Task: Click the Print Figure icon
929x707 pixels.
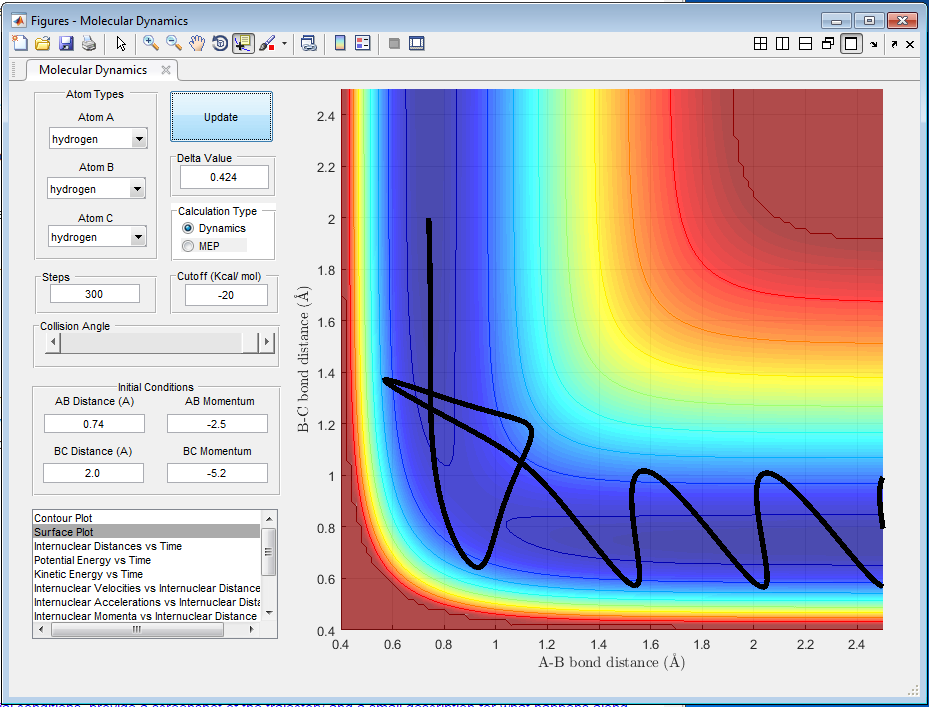Action: pyautogui.click(x=89, y=43)
